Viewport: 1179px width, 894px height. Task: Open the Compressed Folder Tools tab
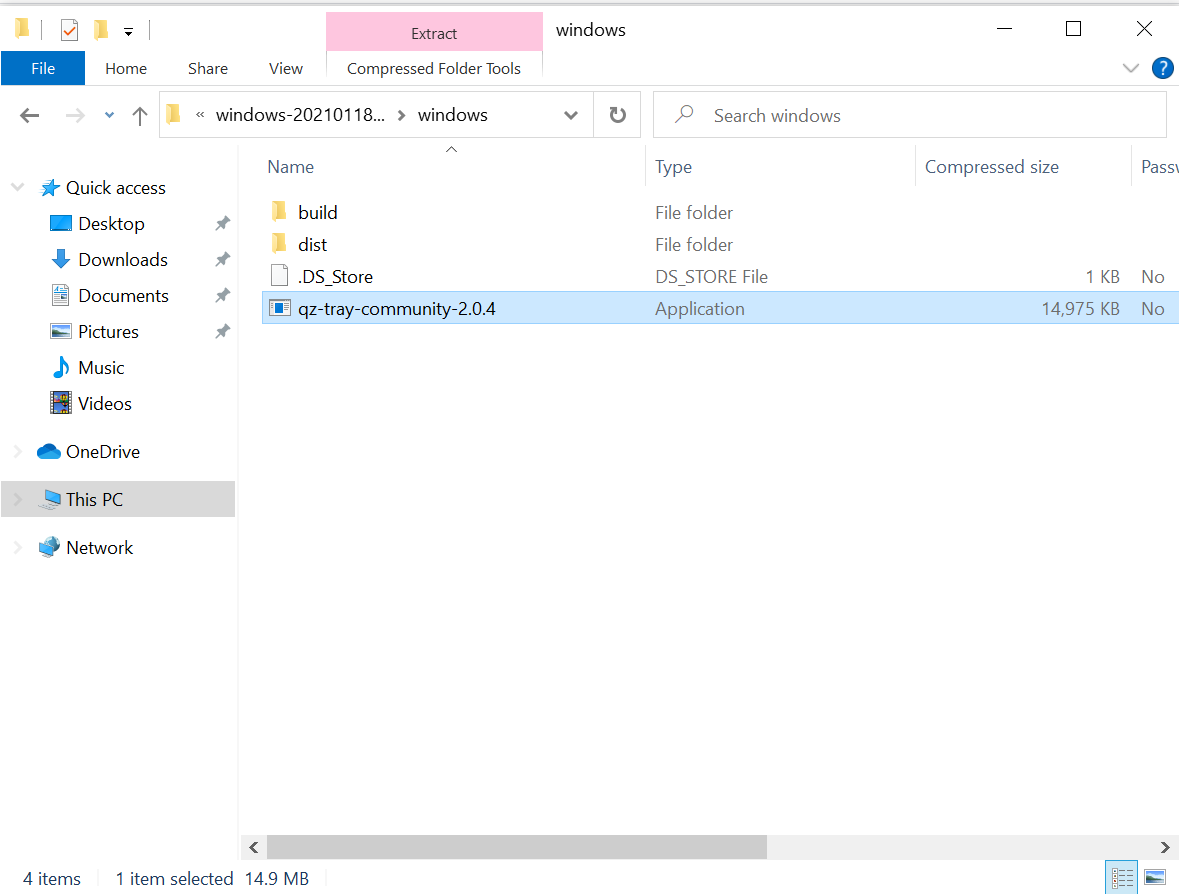click(x=434, y=68)
